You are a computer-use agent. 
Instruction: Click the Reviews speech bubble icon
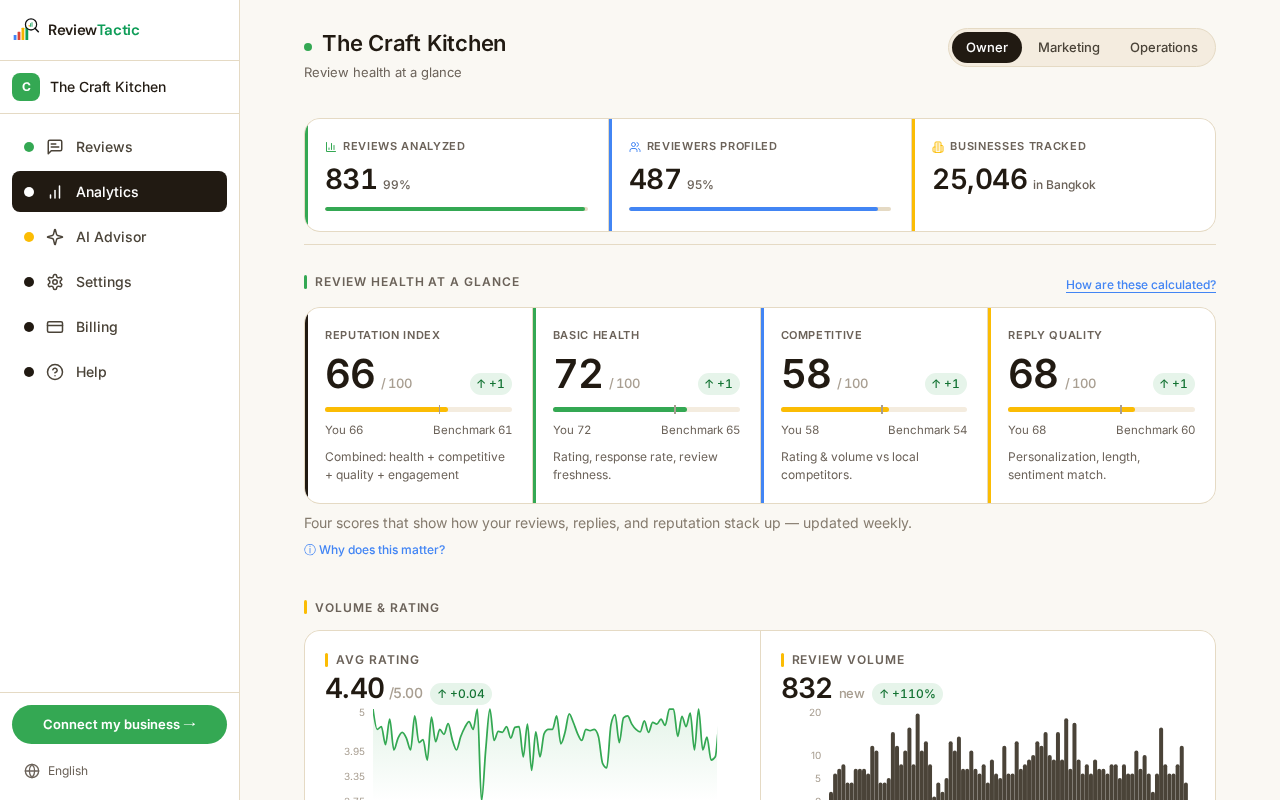pos(55,147)
